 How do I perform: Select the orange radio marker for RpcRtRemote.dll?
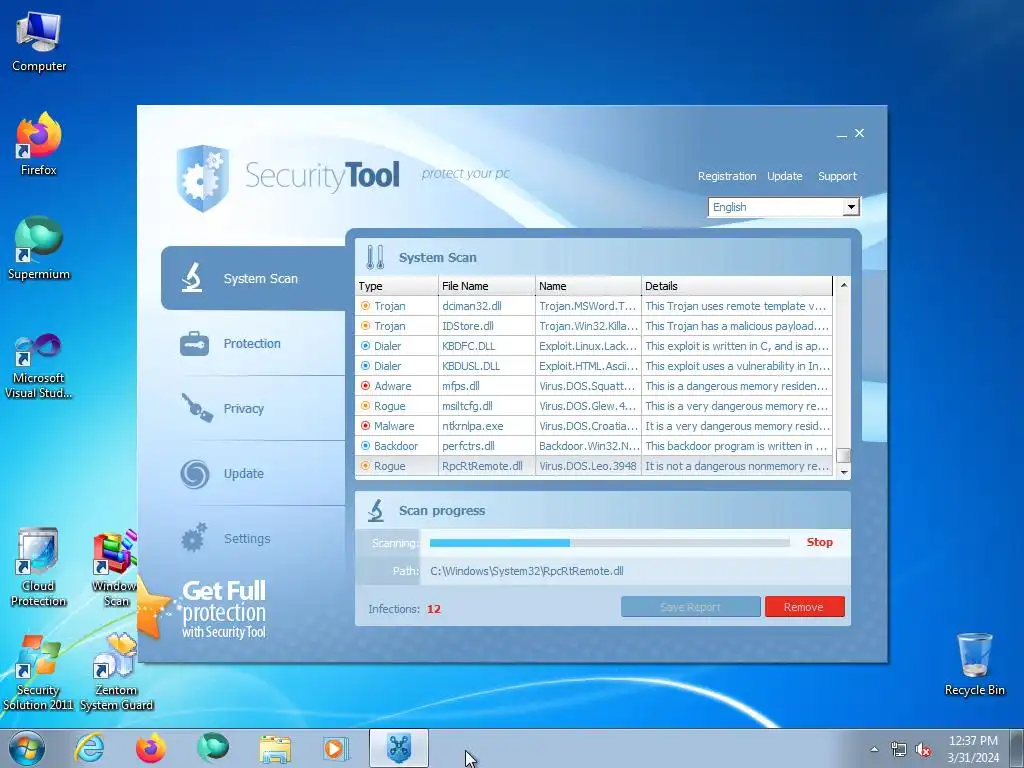pos(365,466)
